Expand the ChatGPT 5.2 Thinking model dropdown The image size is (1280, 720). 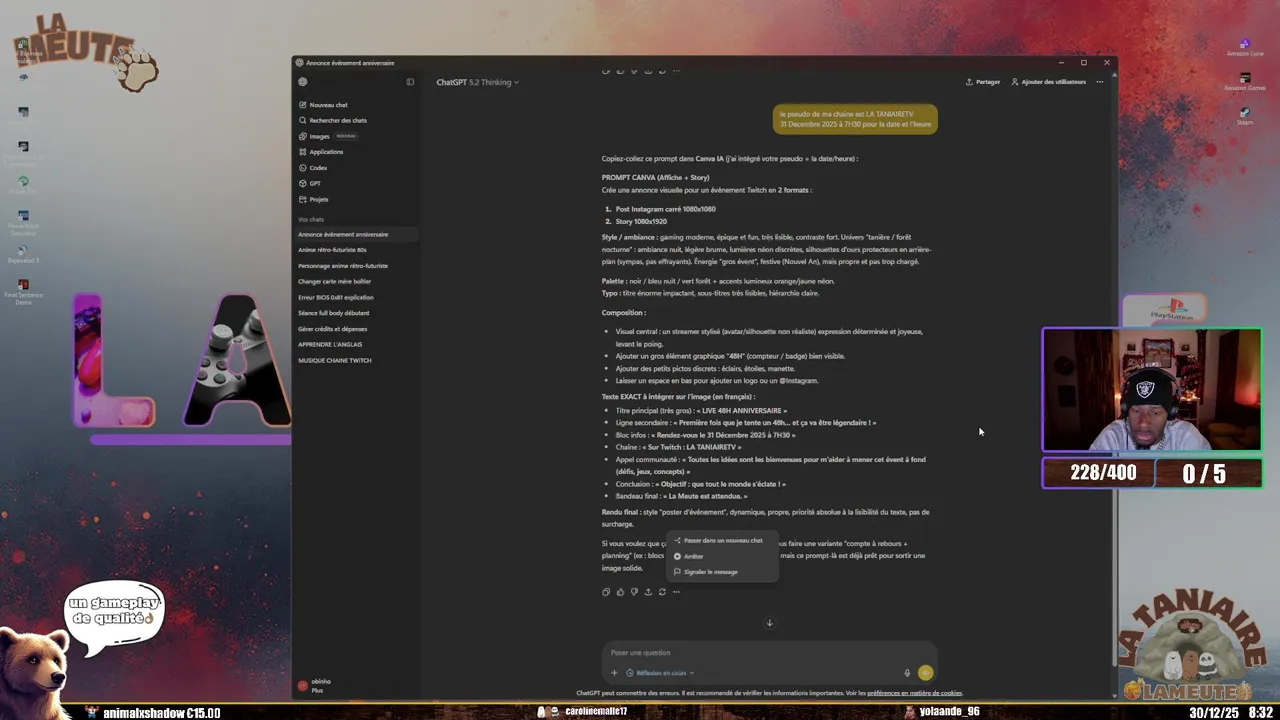coord(477,82)
